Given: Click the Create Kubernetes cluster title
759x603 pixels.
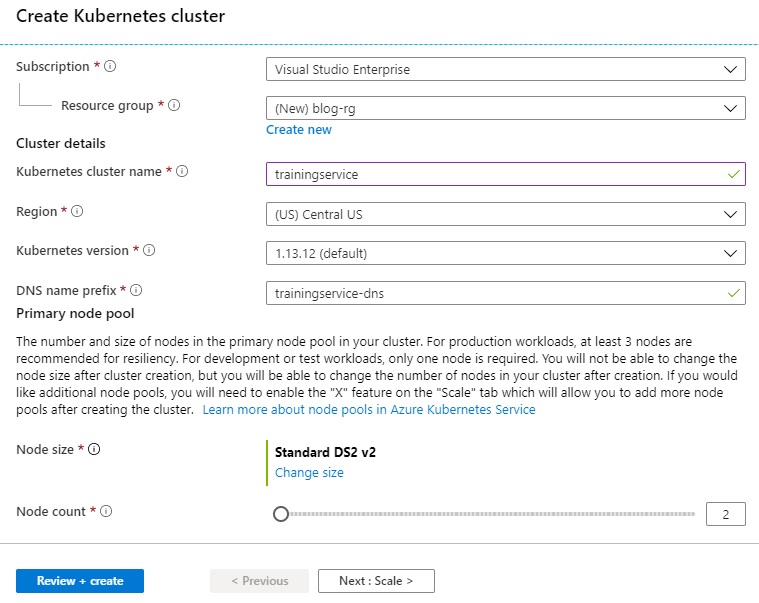Looking at the screenshot, I should point(121,16).
